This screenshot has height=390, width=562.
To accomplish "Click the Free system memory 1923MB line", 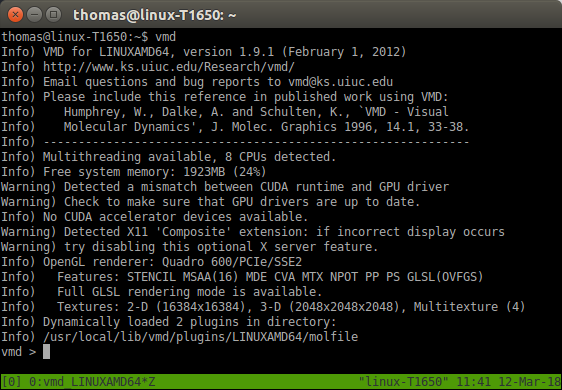I will pyautogui.click(x=134, y=172).
